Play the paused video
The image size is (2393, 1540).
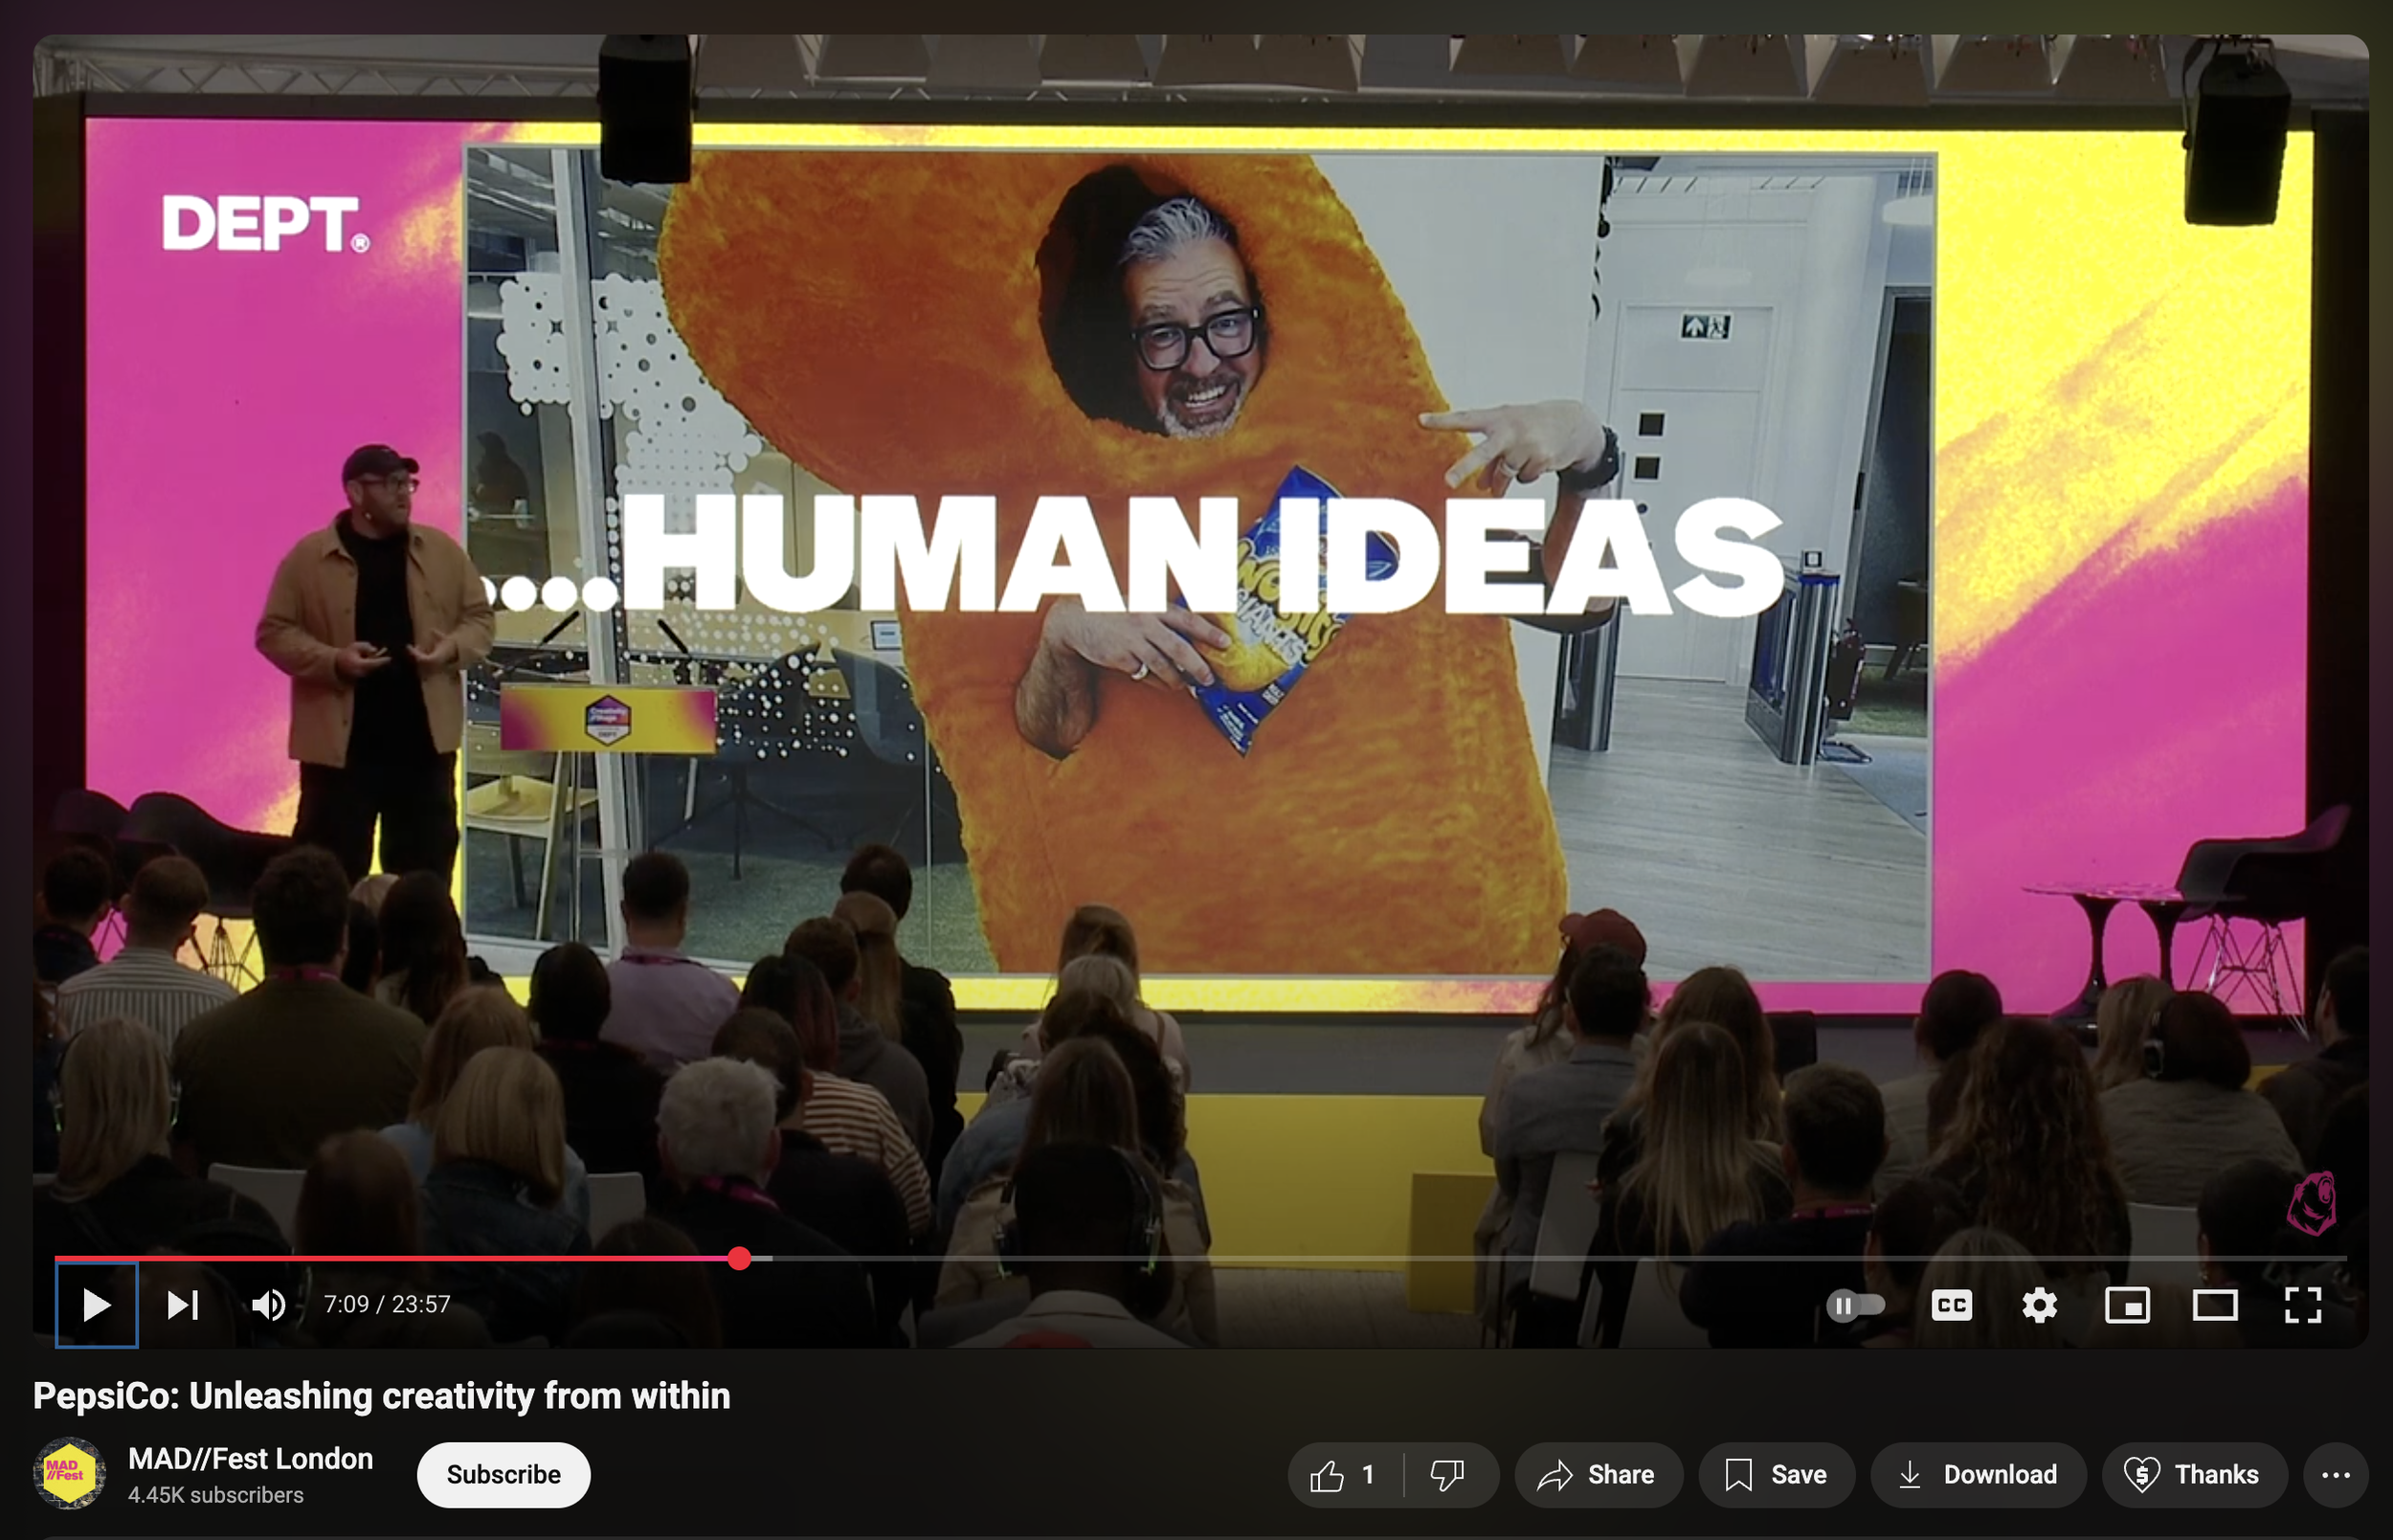click(96, 1305)
